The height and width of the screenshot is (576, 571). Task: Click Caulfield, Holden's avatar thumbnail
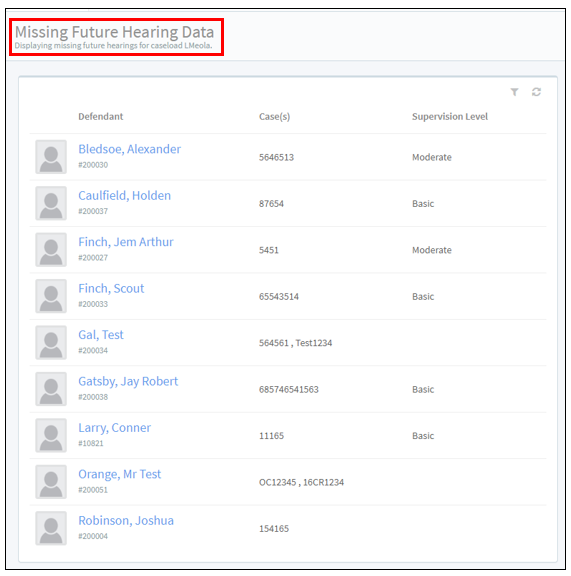(51, 203)
